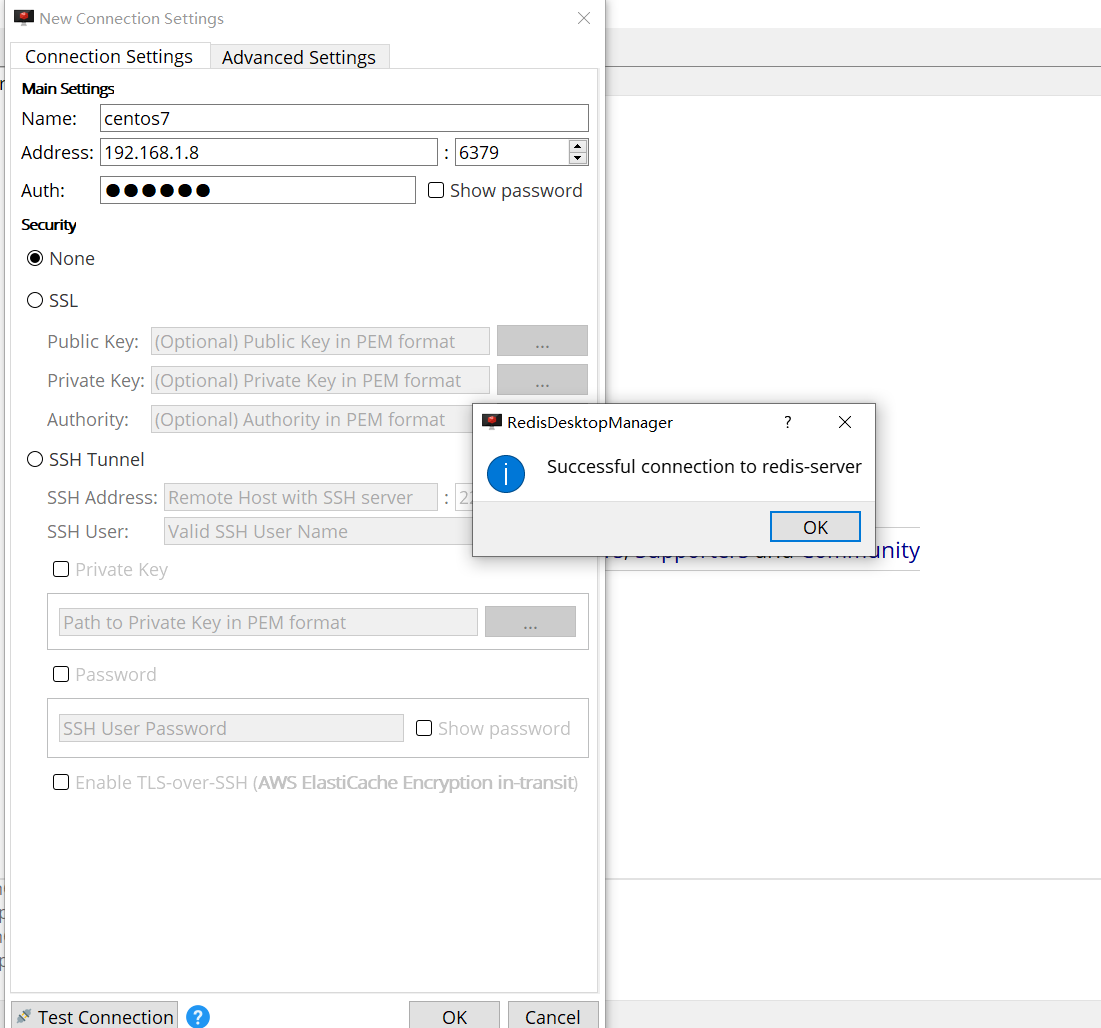Image resolution: width=1101 pixels, height=1028 pixels.
Task: Select the SSH Tunnel security option
Action: 35,459
